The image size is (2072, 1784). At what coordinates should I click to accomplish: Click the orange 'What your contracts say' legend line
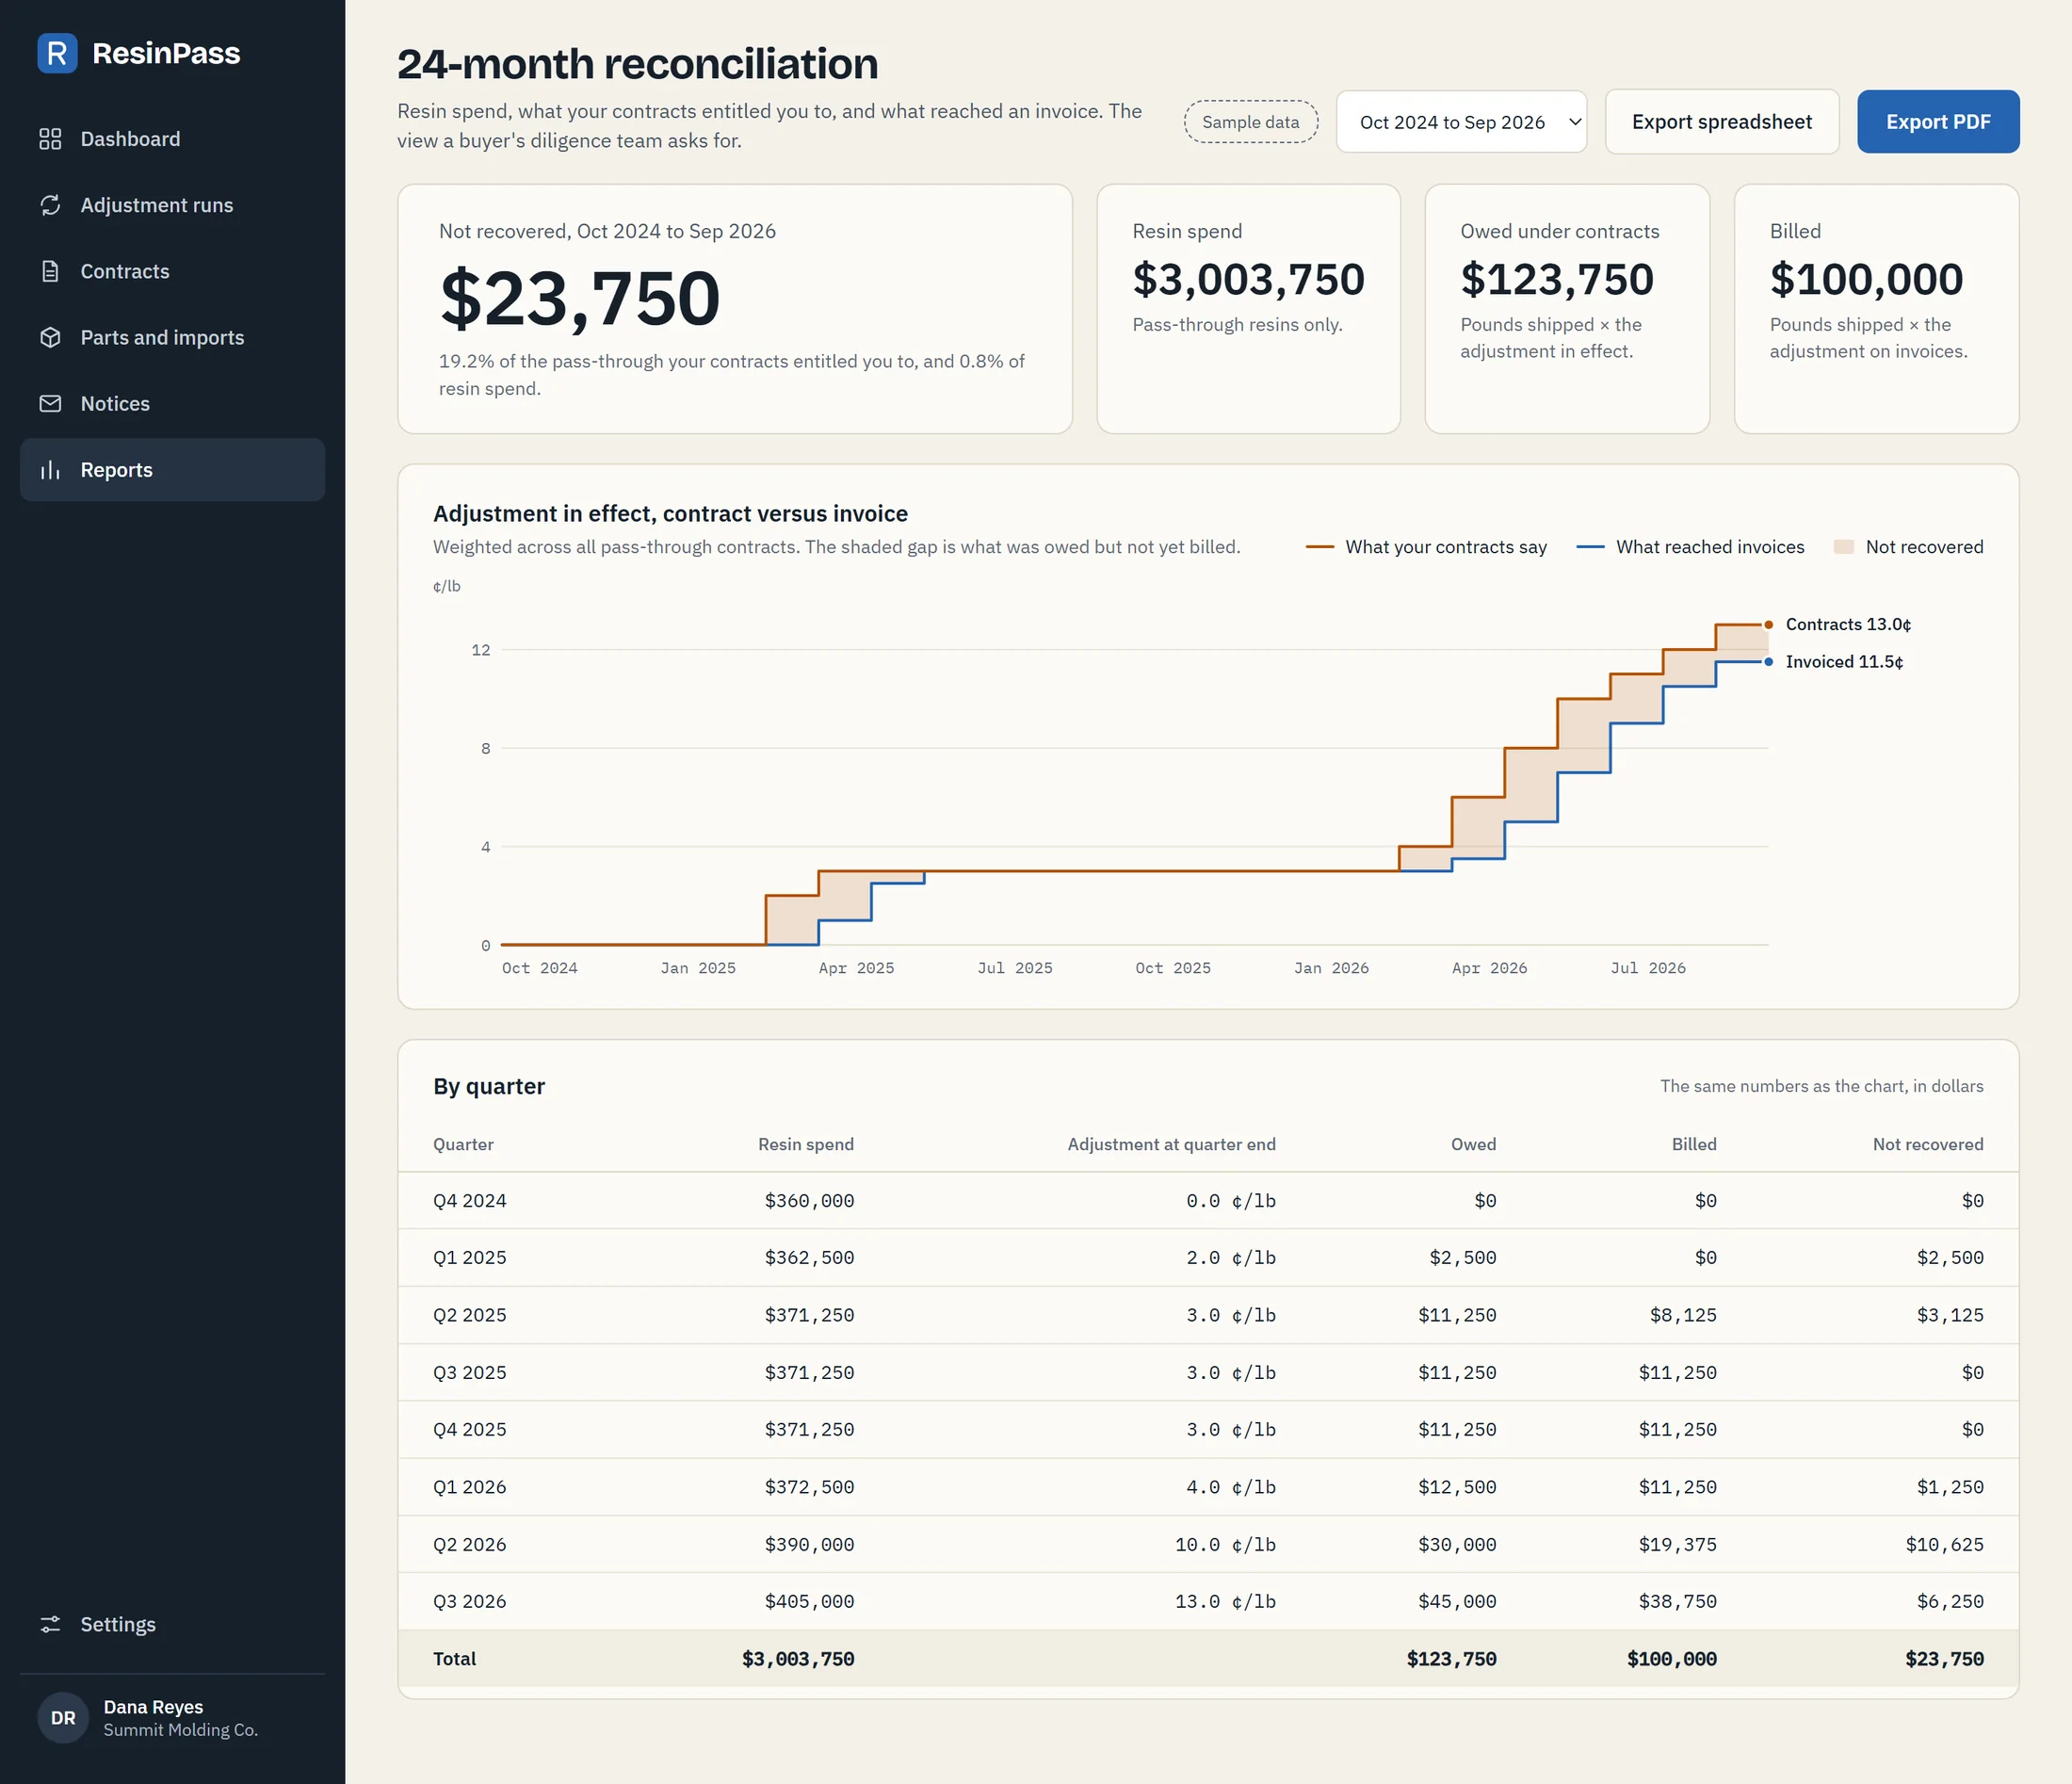[x=1319, y=547]
